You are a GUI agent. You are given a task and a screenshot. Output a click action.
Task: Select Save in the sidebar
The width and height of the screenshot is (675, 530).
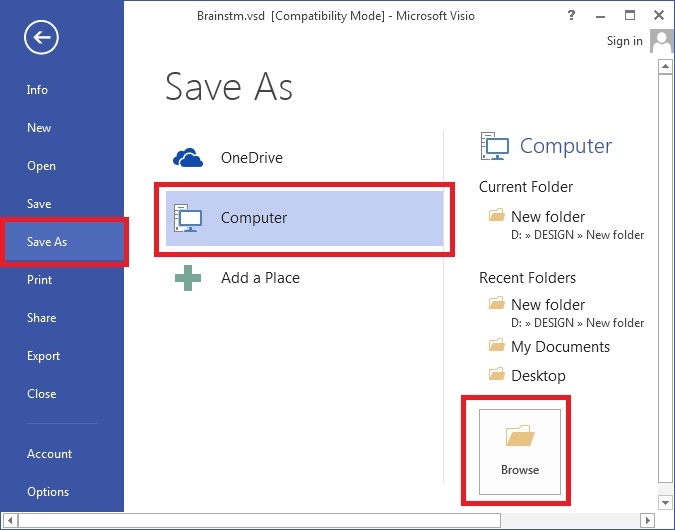tap(39, 204)
